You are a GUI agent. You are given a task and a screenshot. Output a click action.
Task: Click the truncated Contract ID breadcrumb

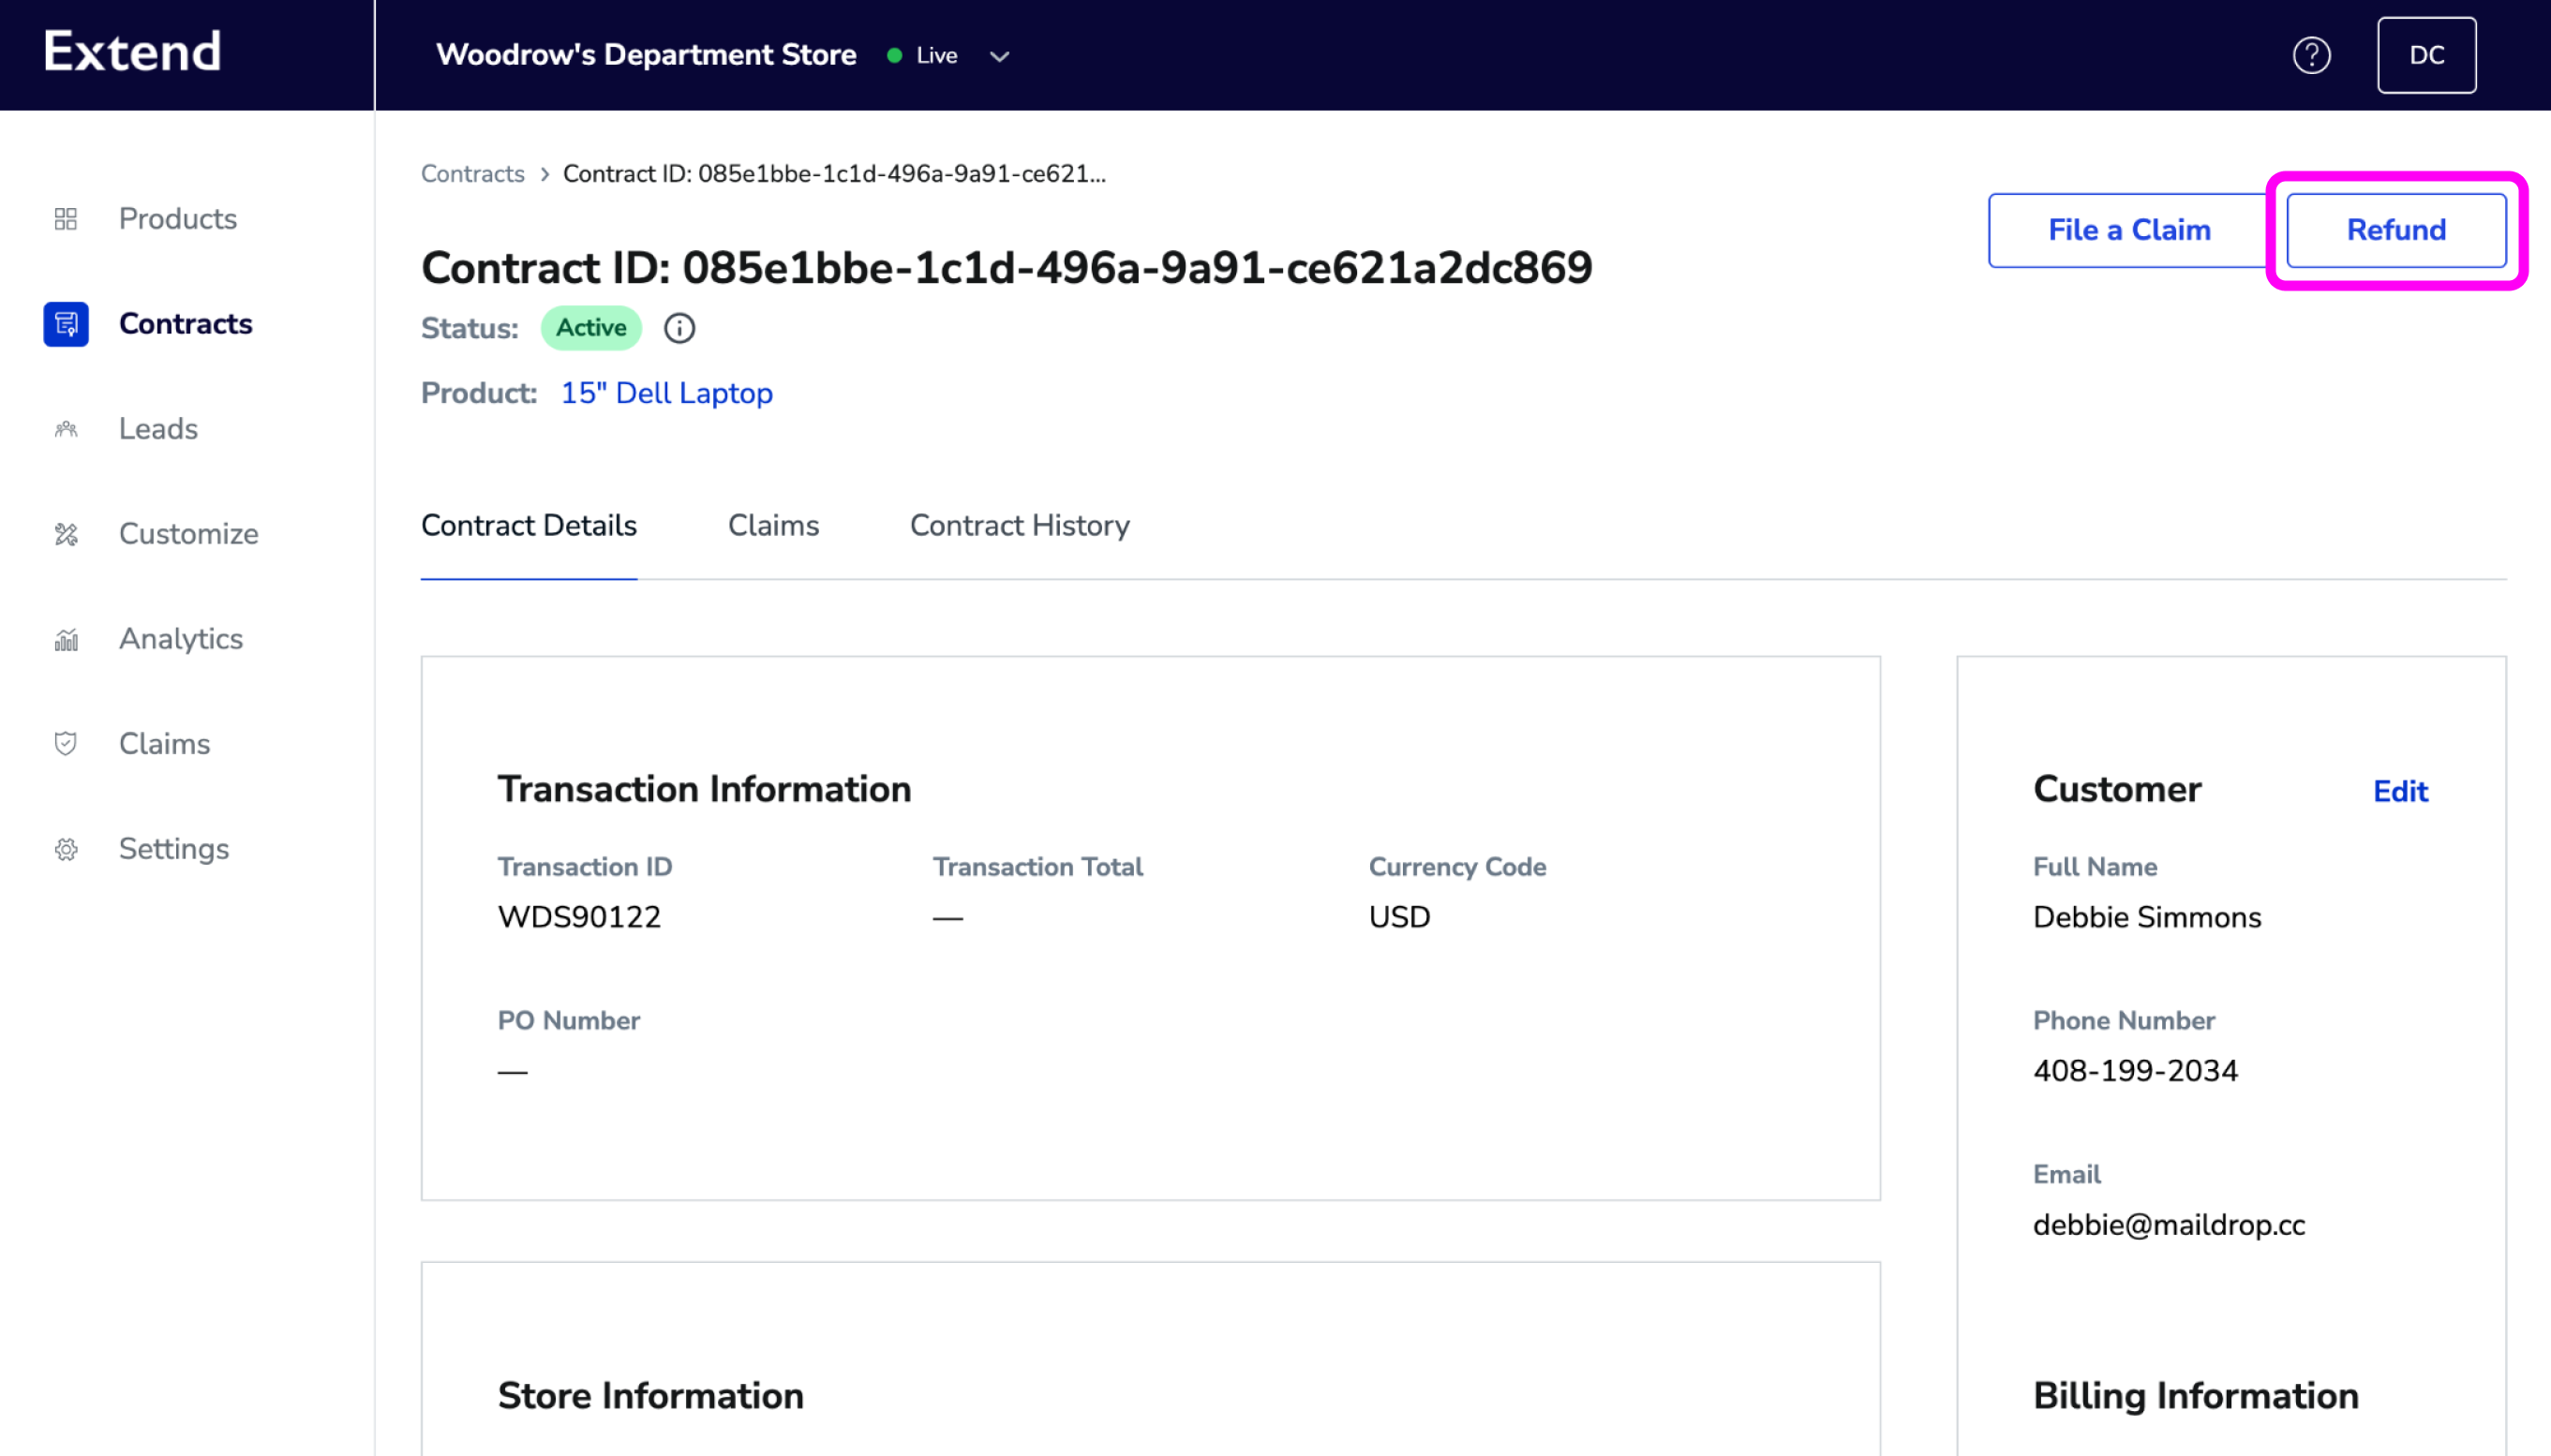834,173
